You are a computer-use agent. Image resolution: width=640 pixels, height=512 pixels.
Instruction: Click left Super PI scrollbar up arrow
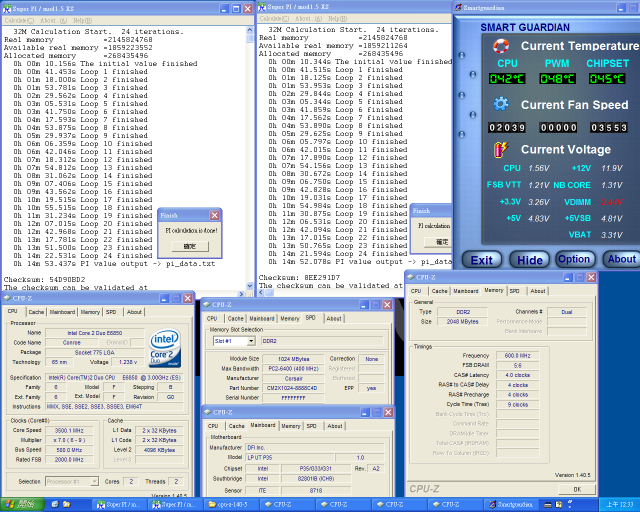click(250, 30)
